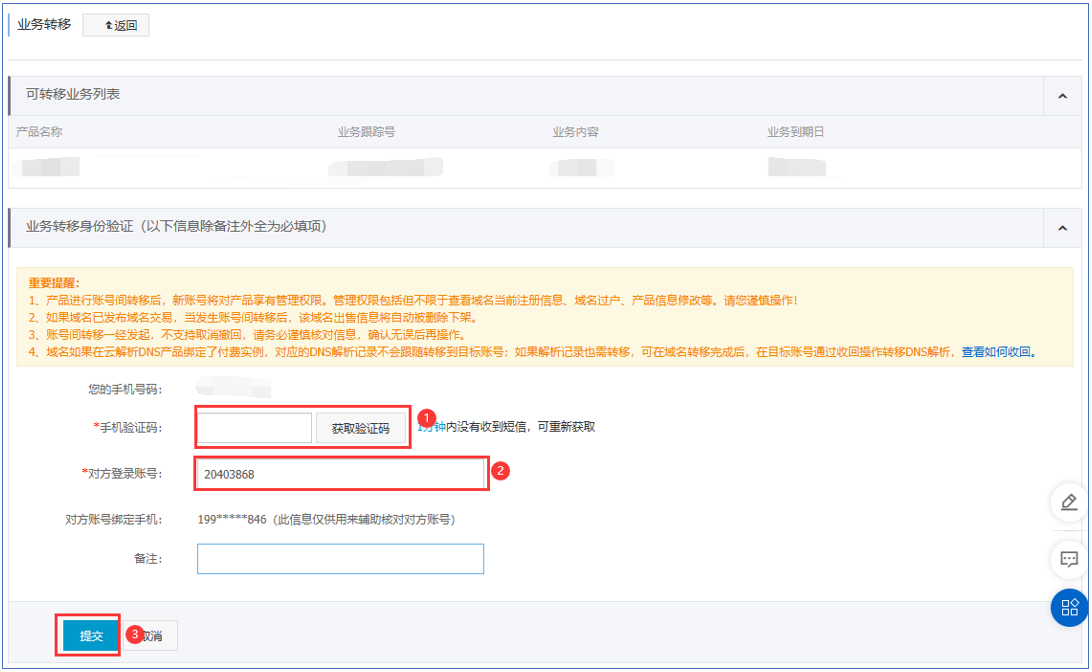Click the blue apps grid floating button
Viewport: 1092px width, 672px height.
(x=1069, y=607)
